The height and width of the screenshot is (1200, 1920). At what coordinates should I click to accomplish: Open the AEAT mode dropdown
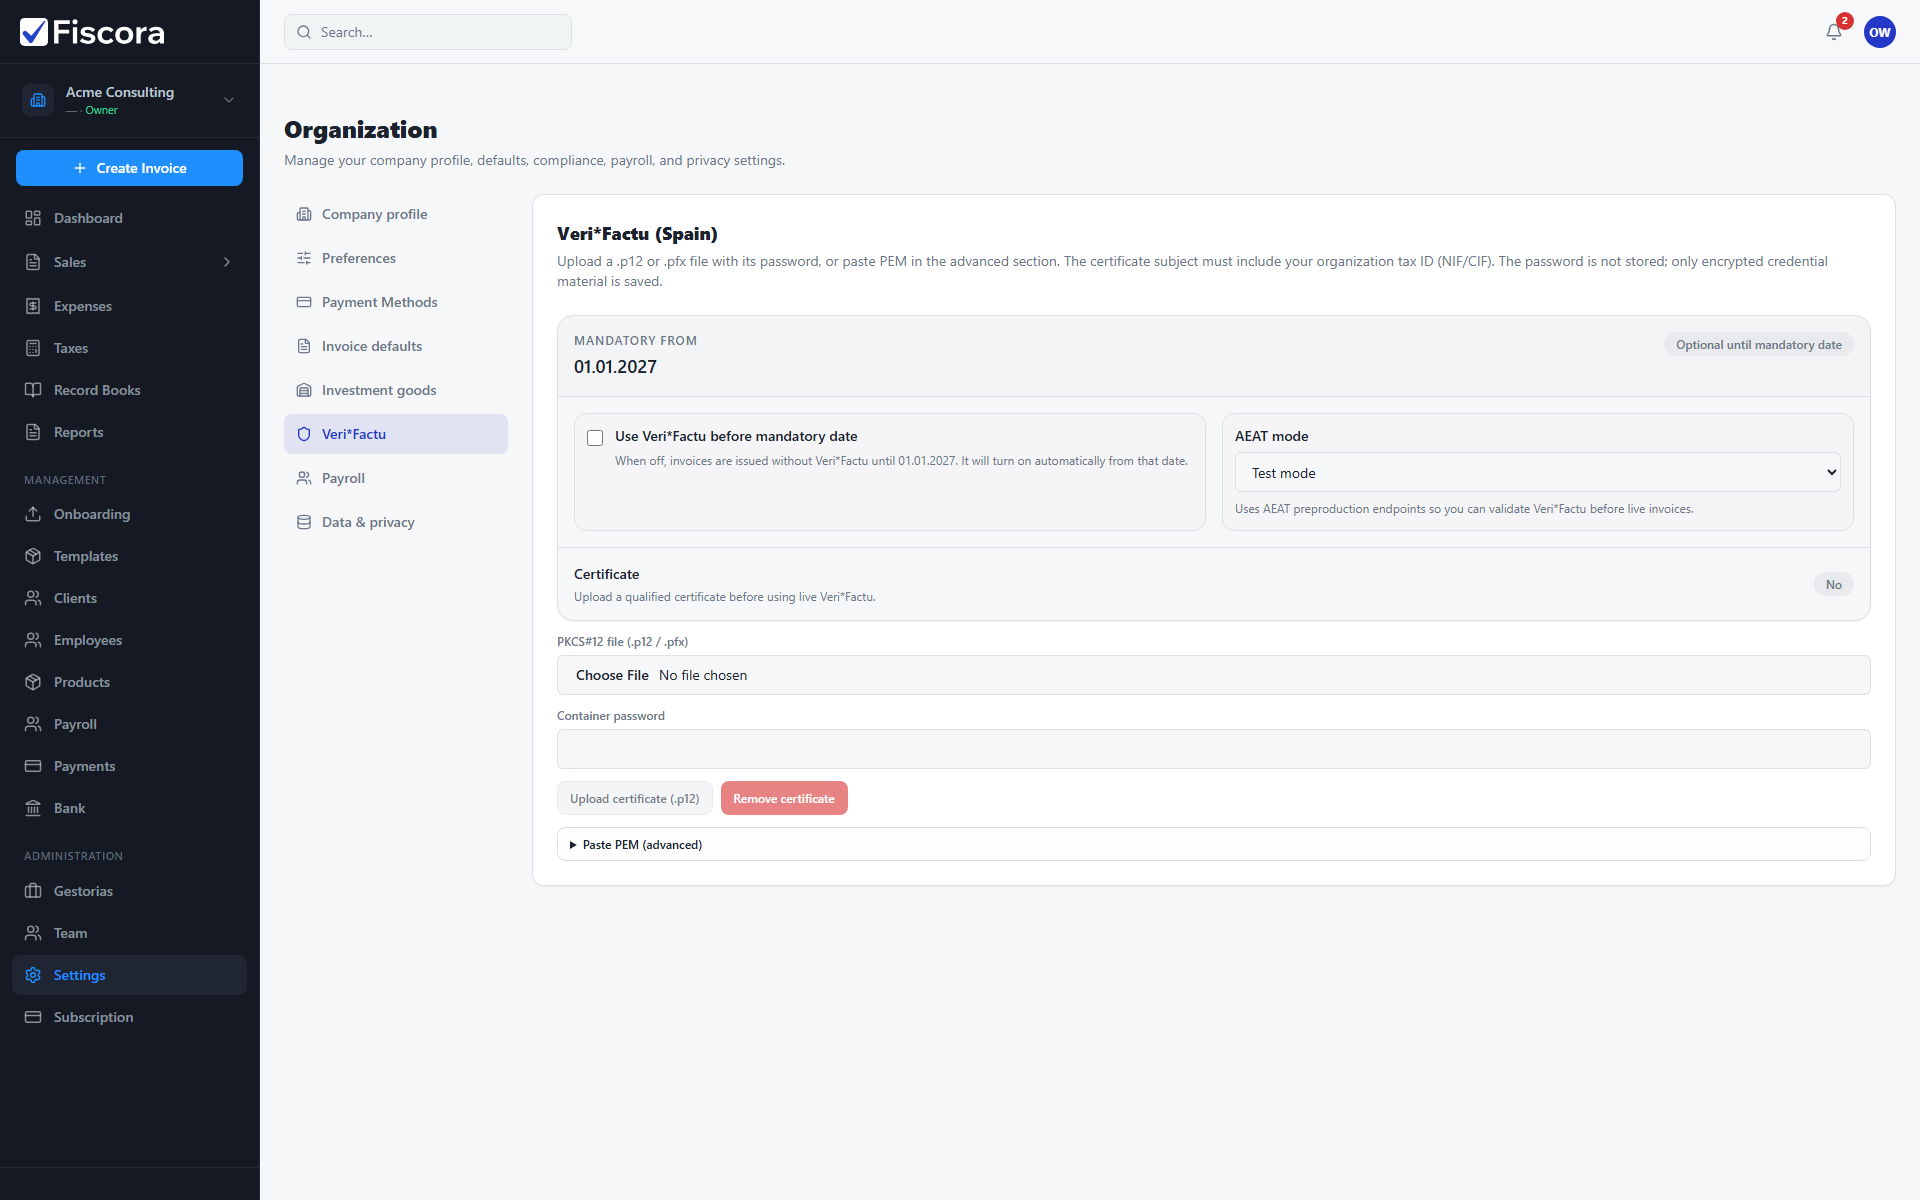[1538, 472]
